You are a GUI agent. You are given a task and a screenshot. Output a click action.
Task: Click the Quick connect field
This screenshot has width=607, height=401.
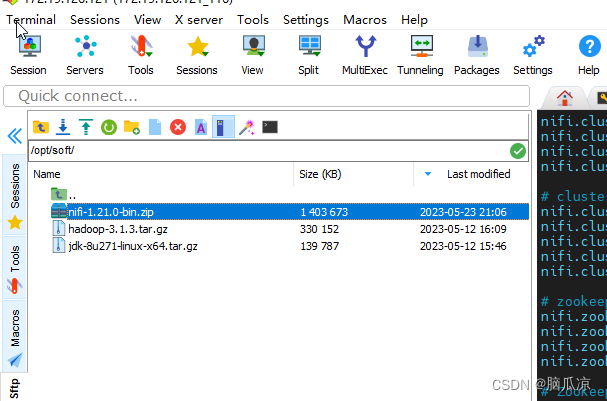pos(266,96)
